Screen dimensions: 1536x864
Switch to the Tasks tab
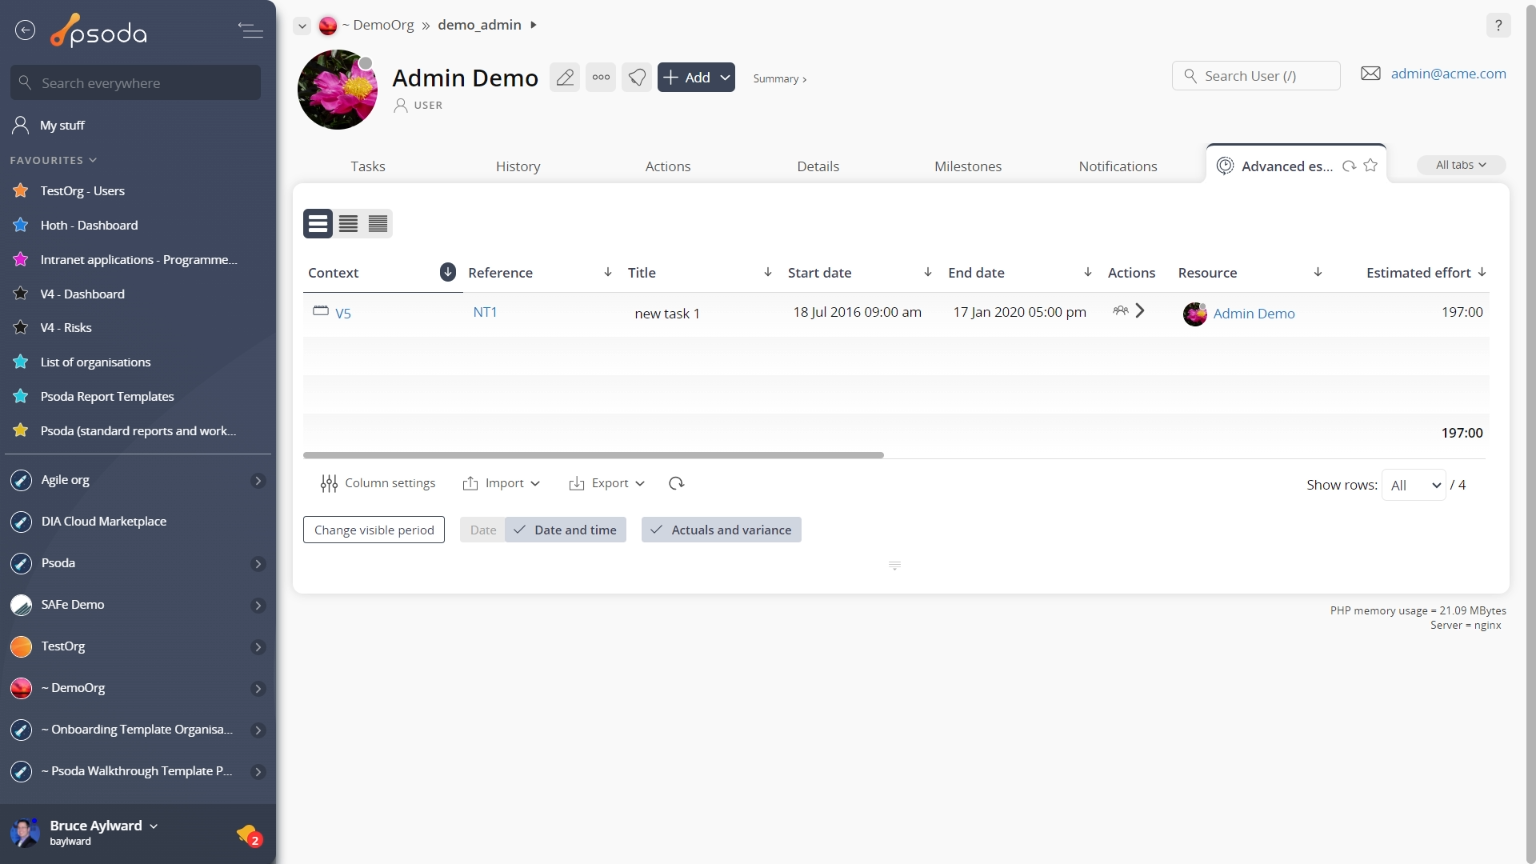[x=368, y=166]
